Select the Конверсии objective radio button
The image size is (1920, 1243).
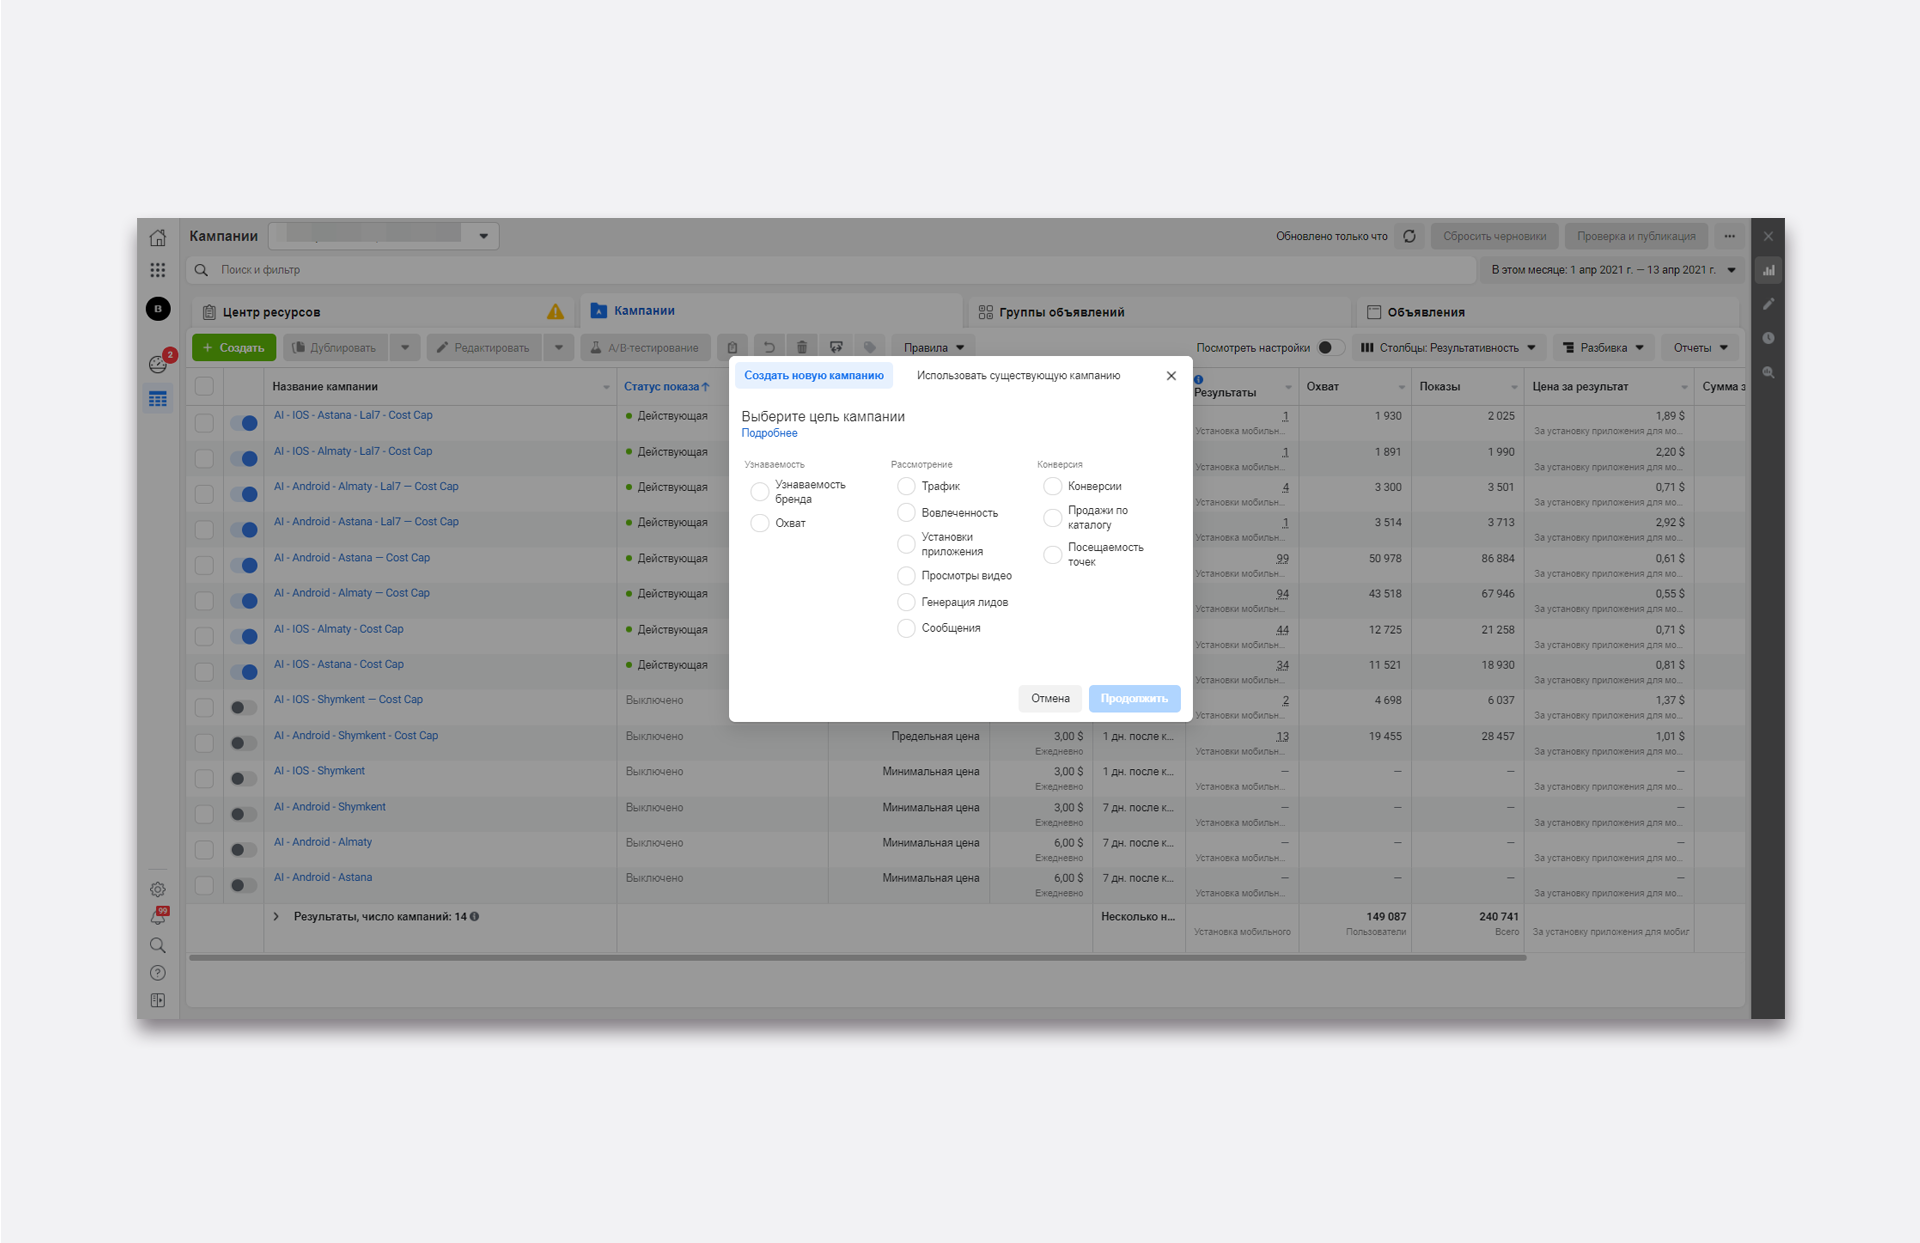point(1052,486)
